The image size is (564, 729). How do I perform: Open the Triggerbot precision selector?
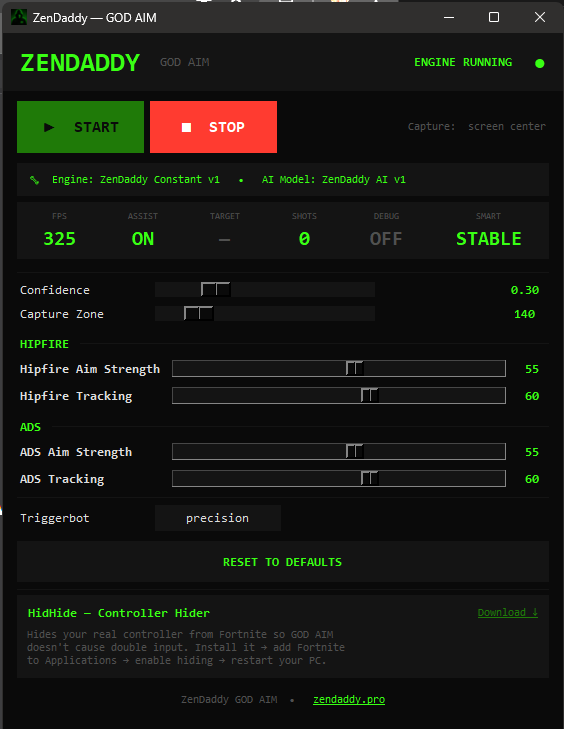tap(218, 518)
